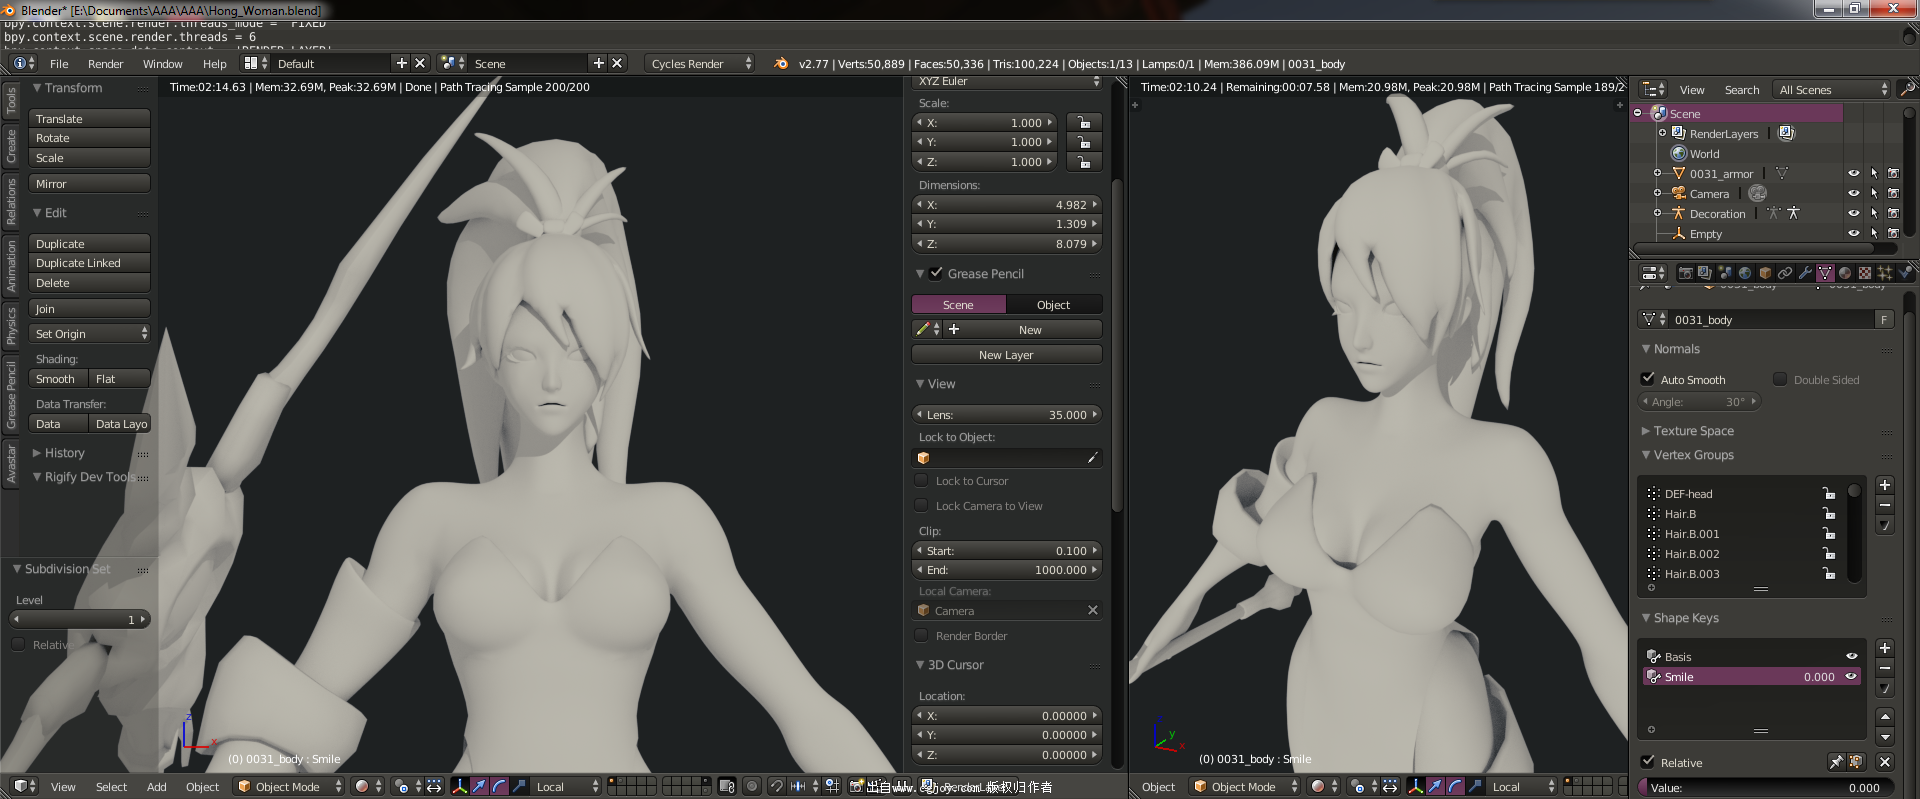
Task: Open the World properties tab globe icon
Action: (x=1745, y=273)
